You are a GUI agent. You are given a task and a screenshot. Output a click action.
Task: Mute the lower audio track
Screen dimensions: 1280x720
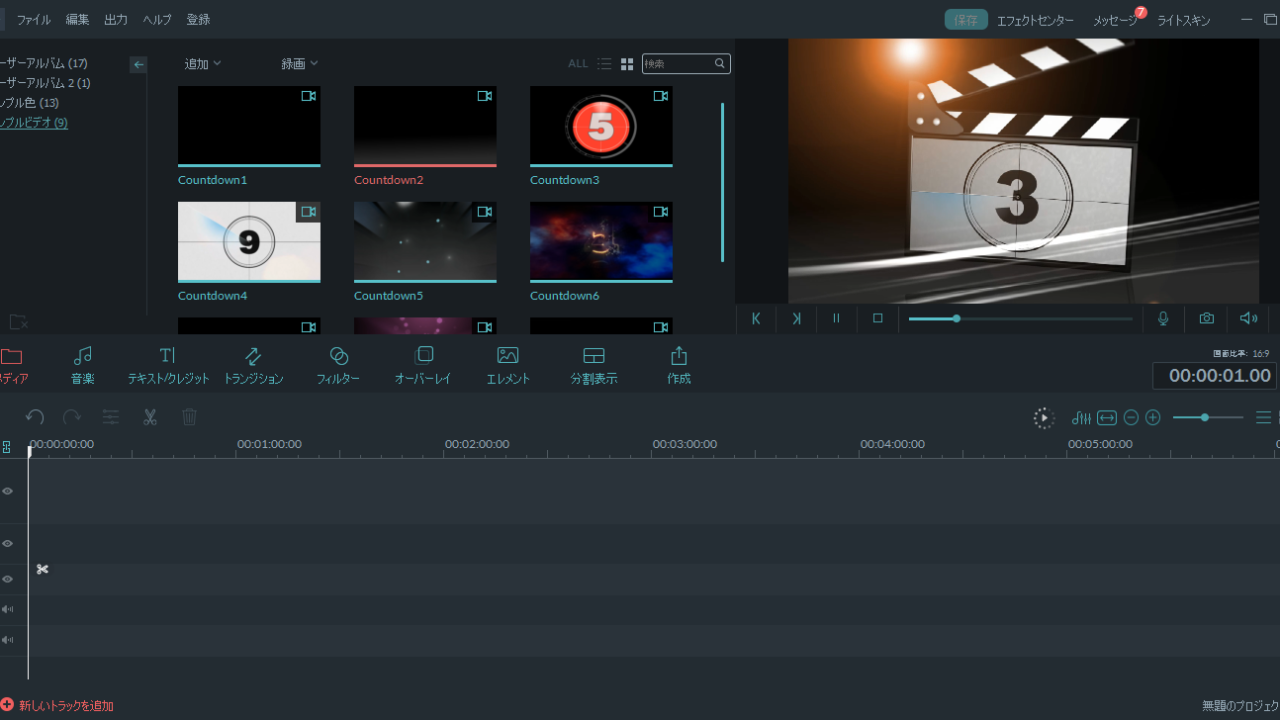(7, 639)
